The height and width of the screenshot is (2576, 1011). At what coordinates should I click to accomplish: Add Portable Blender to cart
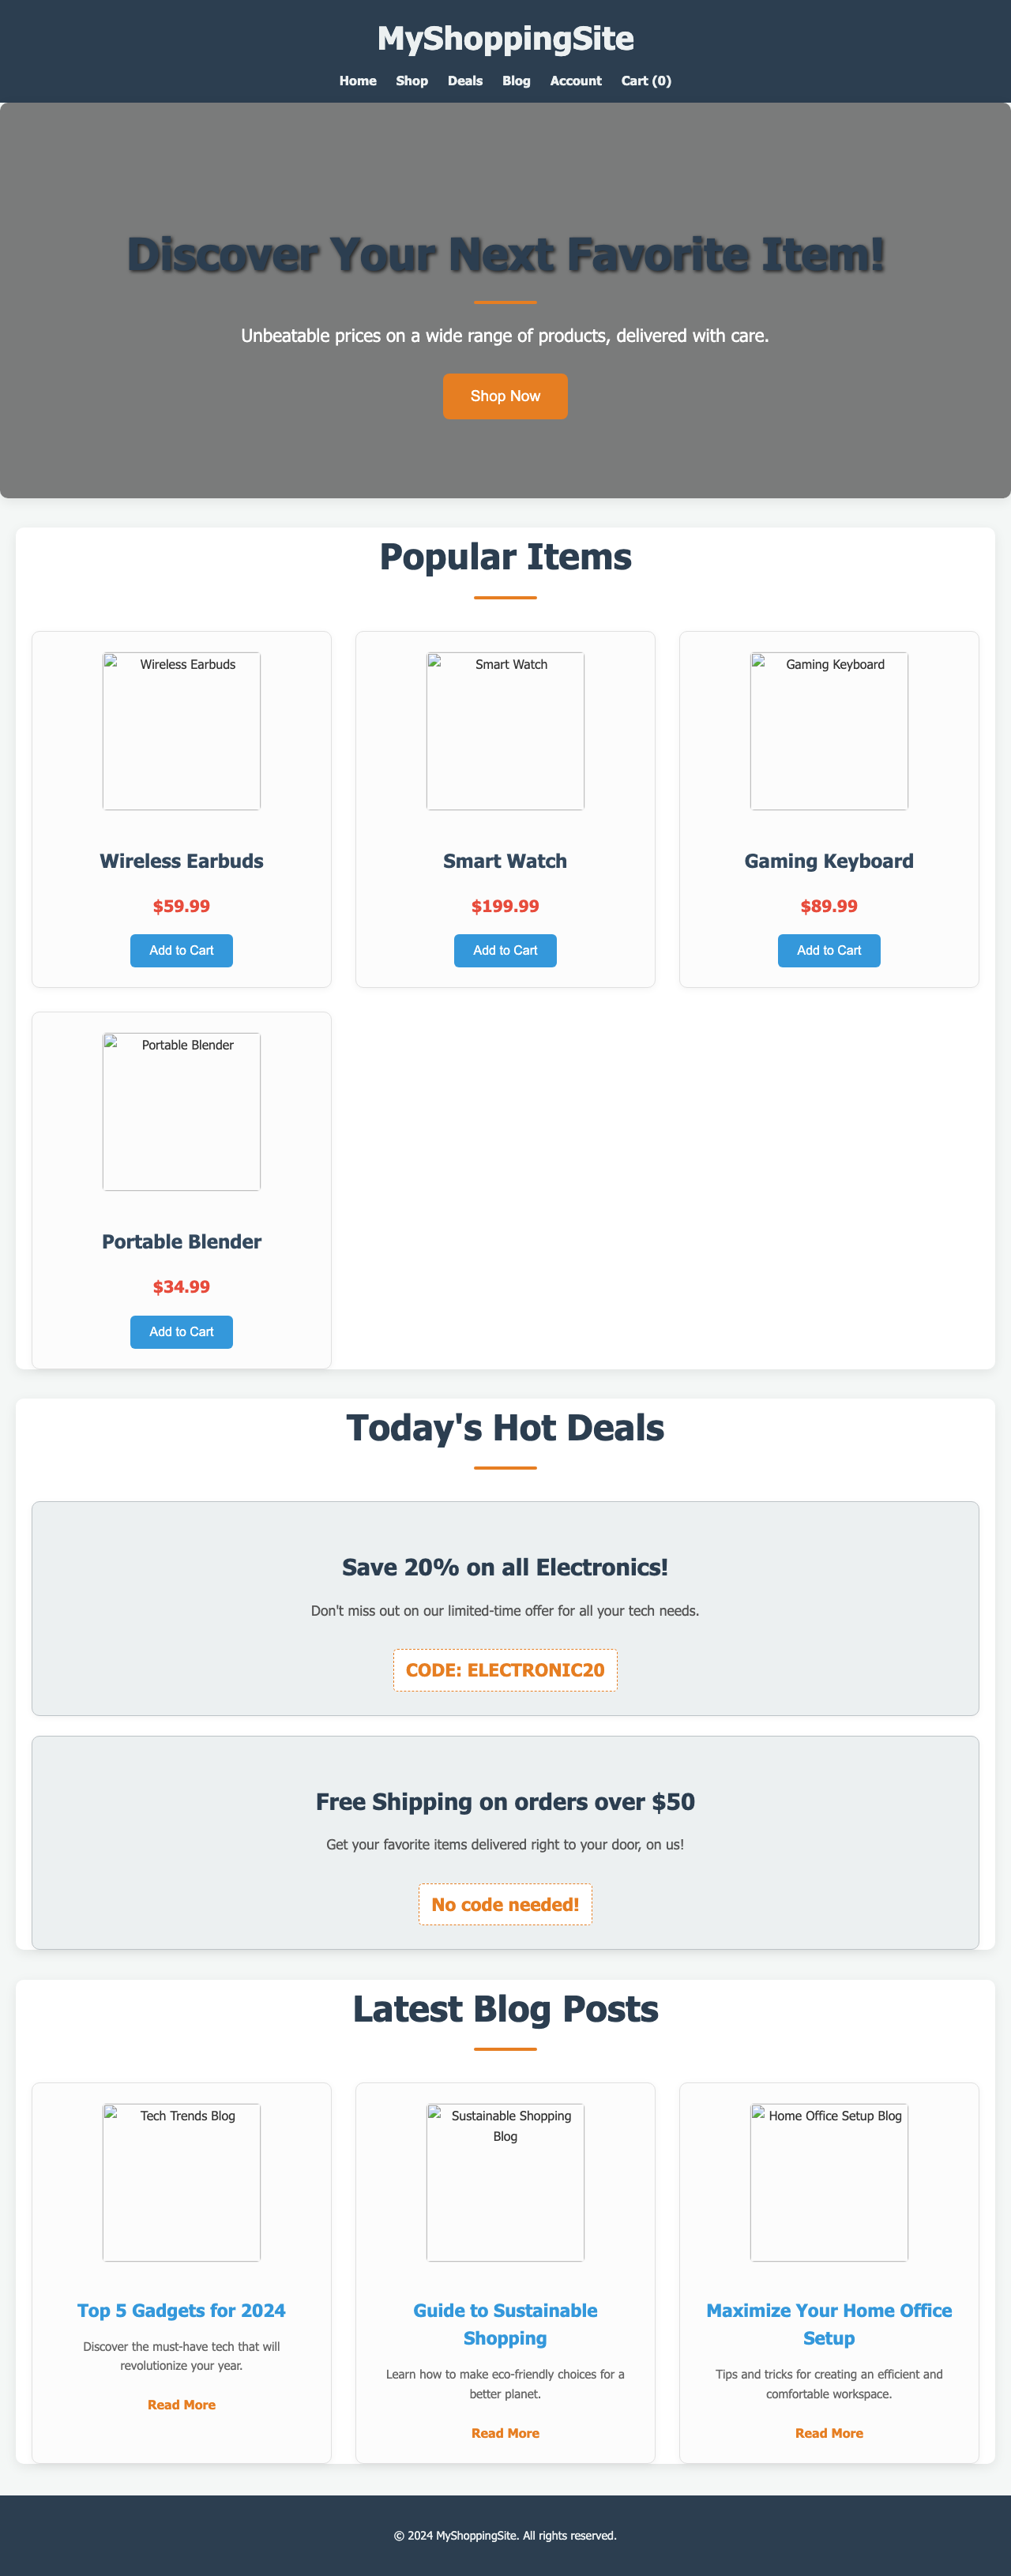click(181, 1332)
